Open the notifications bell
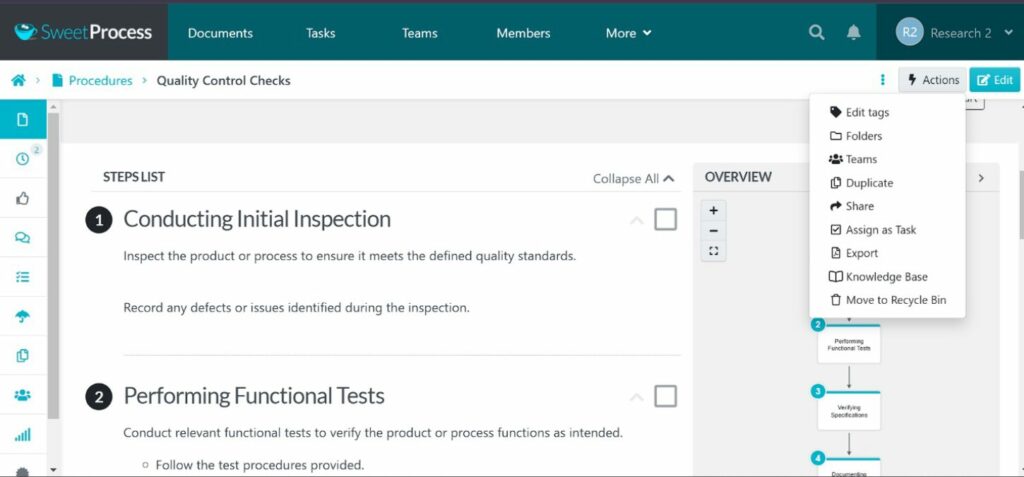Screen dimensions: 1024x477 [853, 33]
